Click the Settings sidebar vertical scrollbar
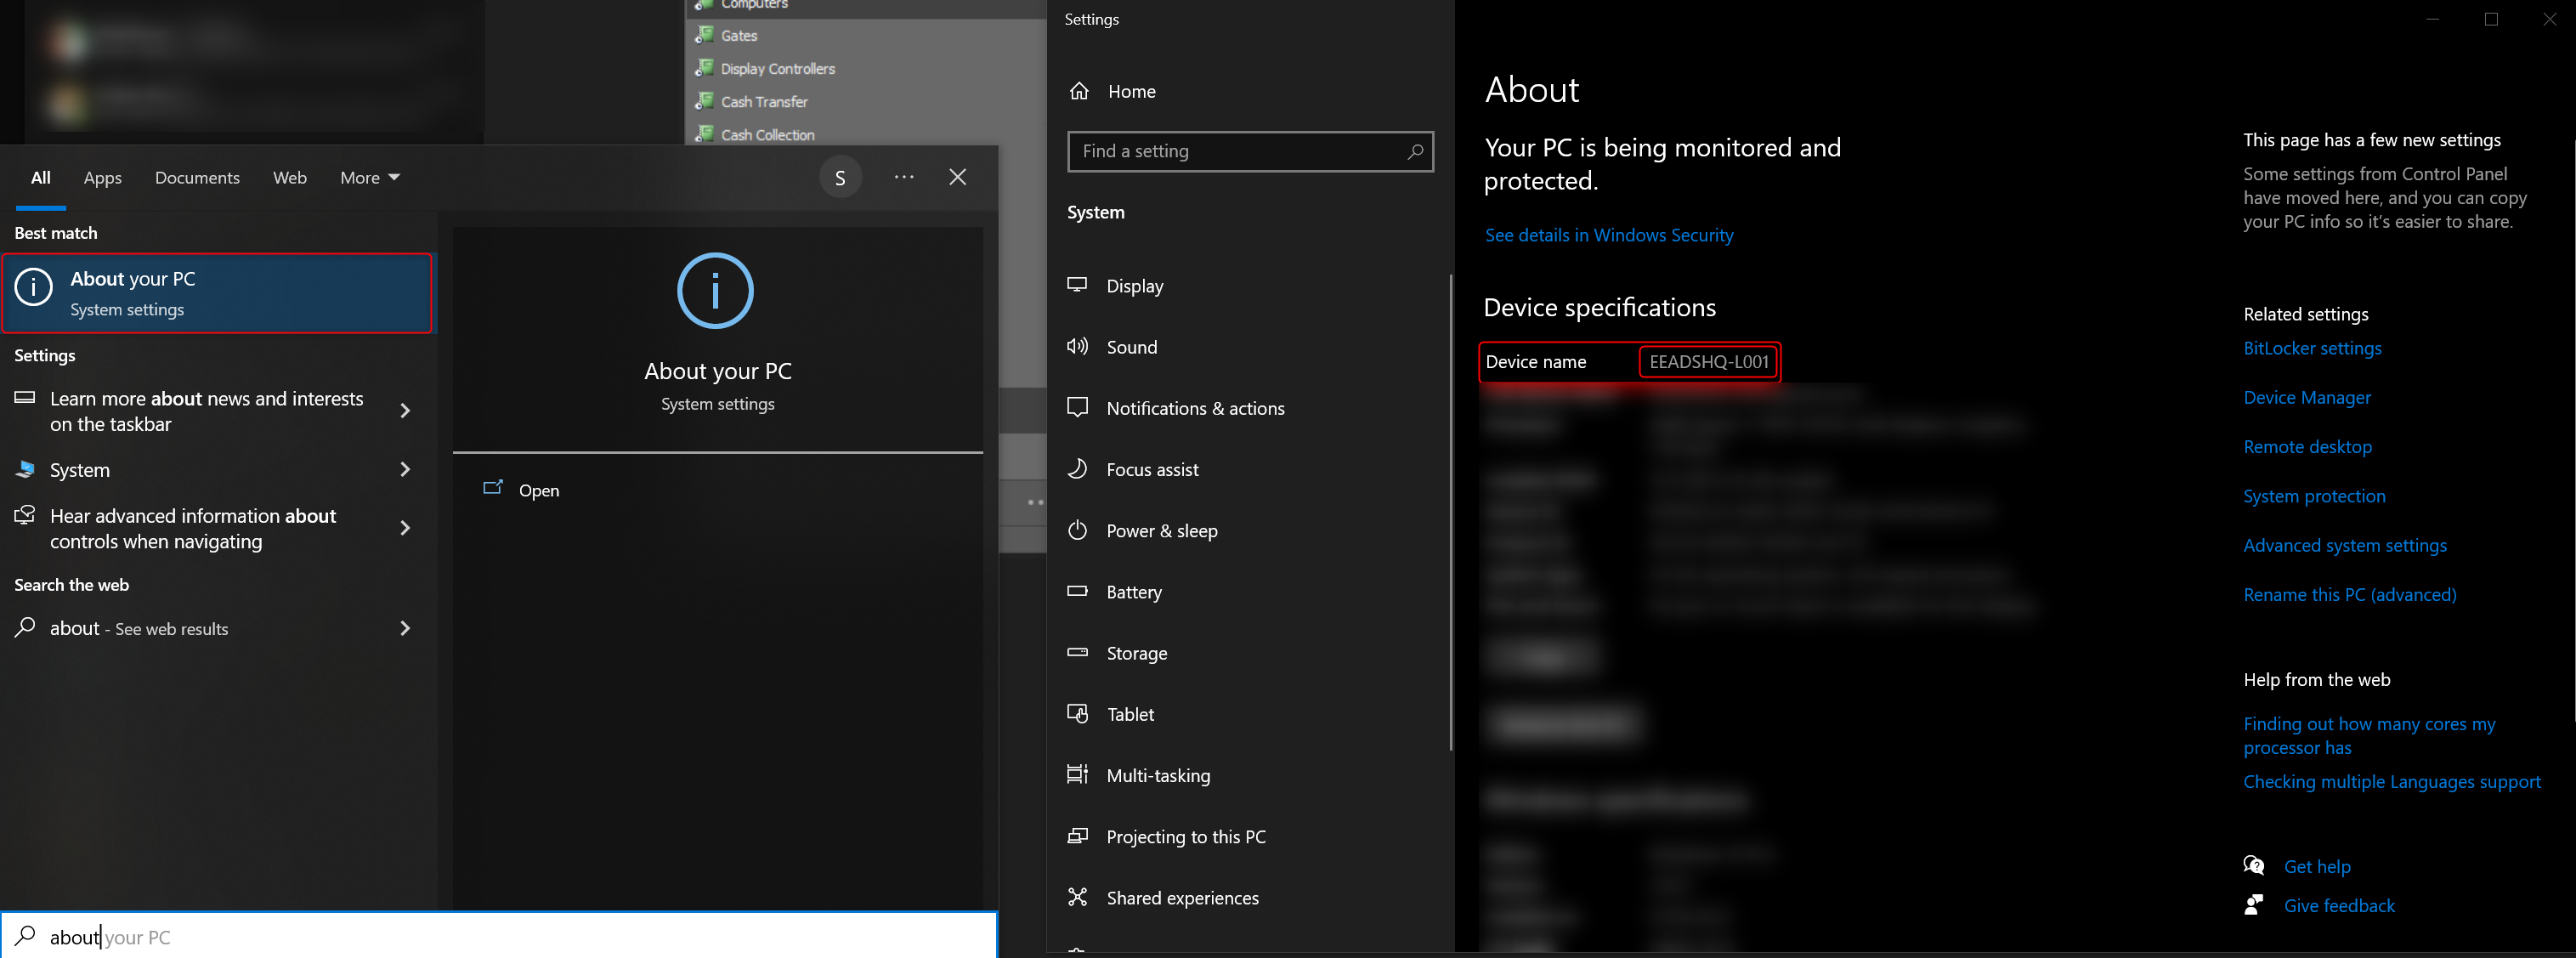2576x958 pixels. coord(1450,512)
